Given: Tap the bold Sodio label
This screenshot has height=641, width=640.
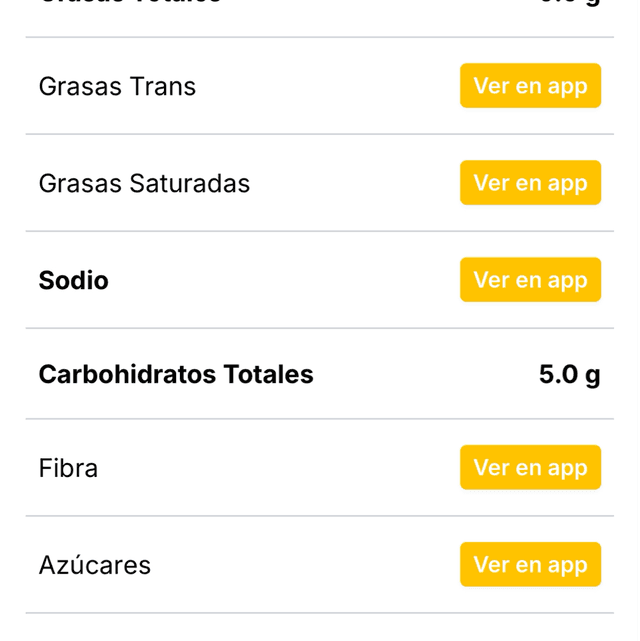Looking at the screenshot, I should coord(73,281).
